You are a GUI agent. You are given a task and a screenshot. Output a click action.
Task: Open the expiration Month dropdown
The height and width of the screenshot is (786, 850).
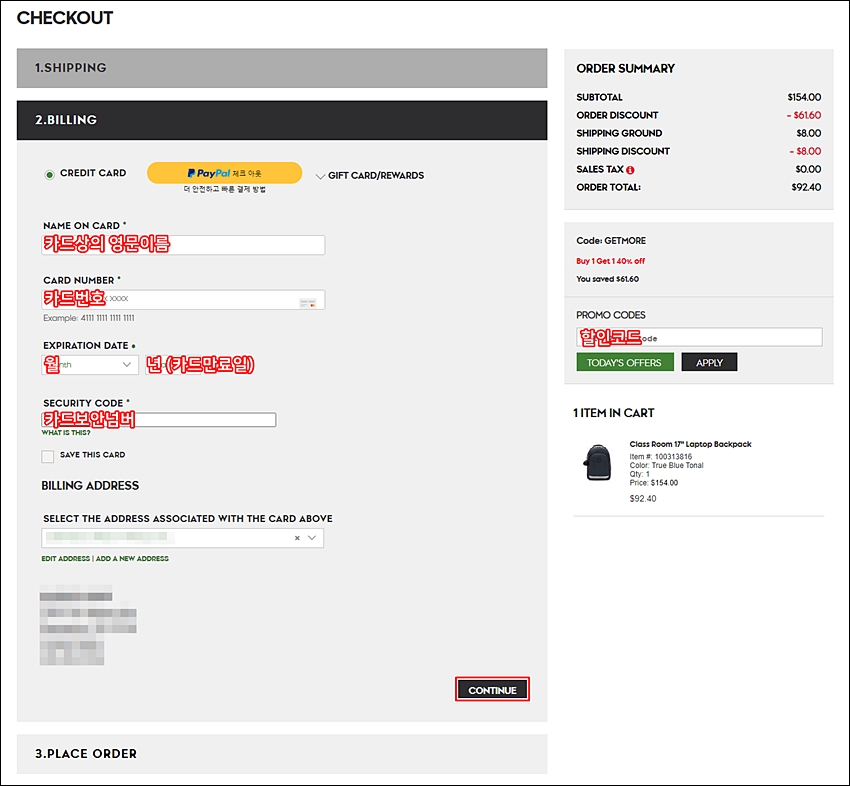pyautogui.click(x=90, y=365)
